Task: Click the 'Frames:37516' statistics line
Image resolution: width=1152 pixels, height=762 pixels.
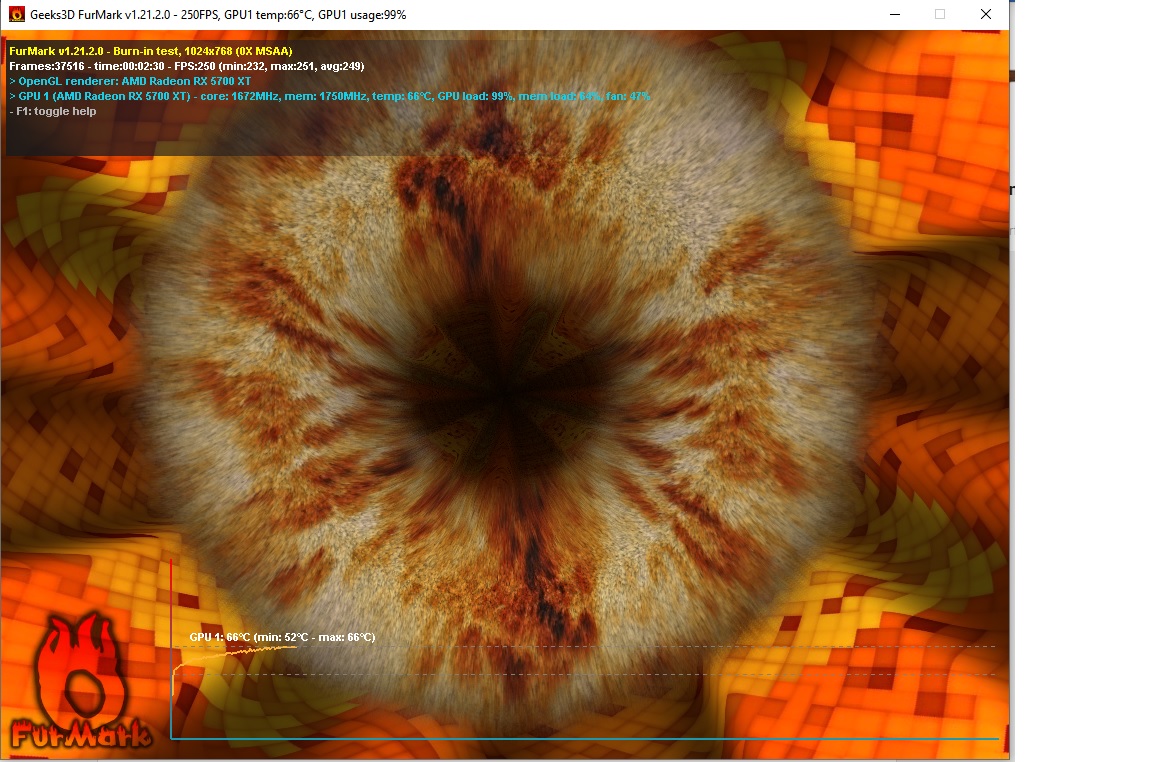Action: [187, 66]
